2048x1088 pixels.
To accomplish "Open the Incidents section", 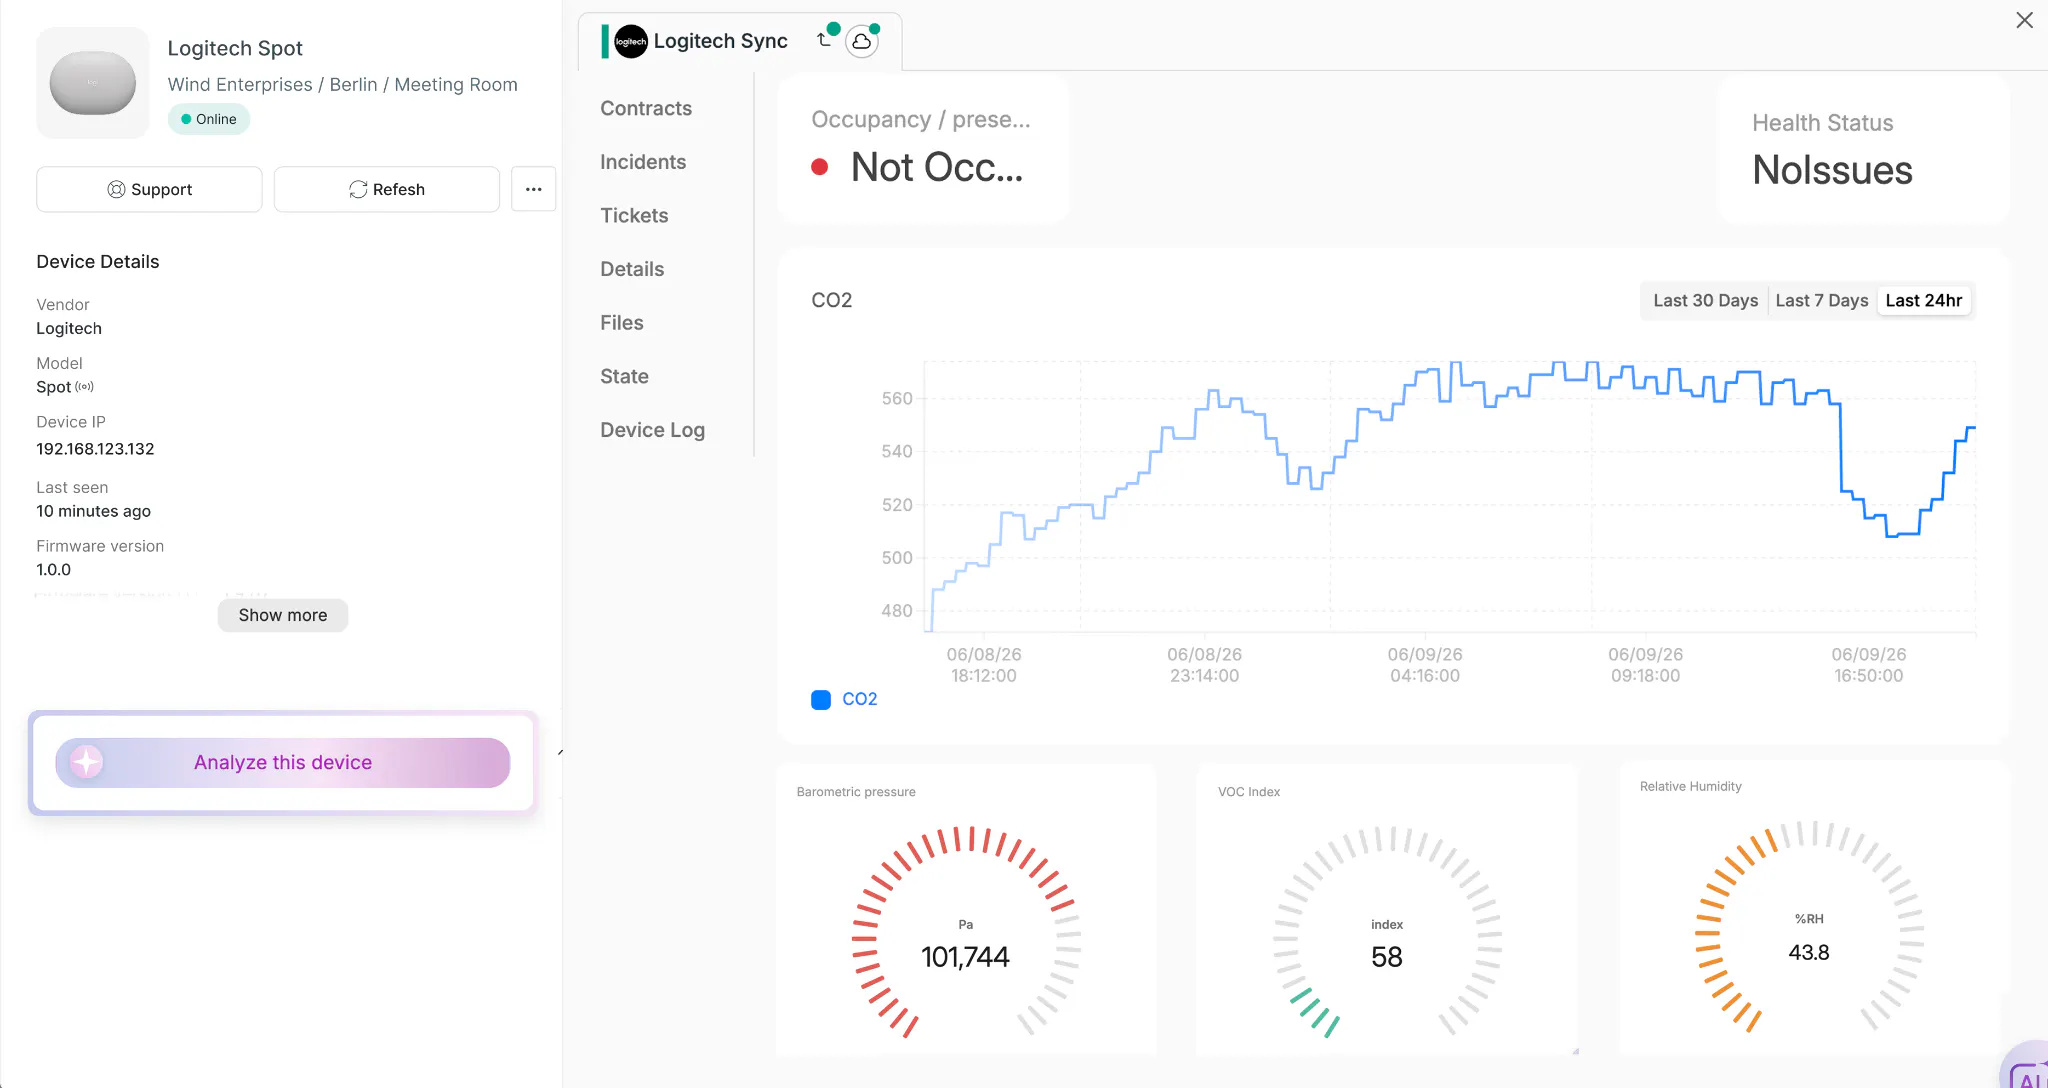I will point(643,162).
